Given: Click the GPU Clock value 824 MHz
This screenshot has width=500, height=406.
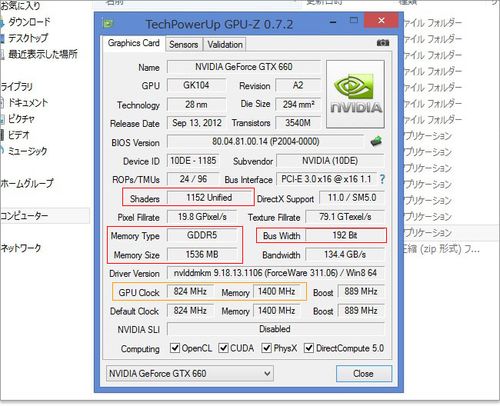Looking at the screenshot, I should (190, 292).
